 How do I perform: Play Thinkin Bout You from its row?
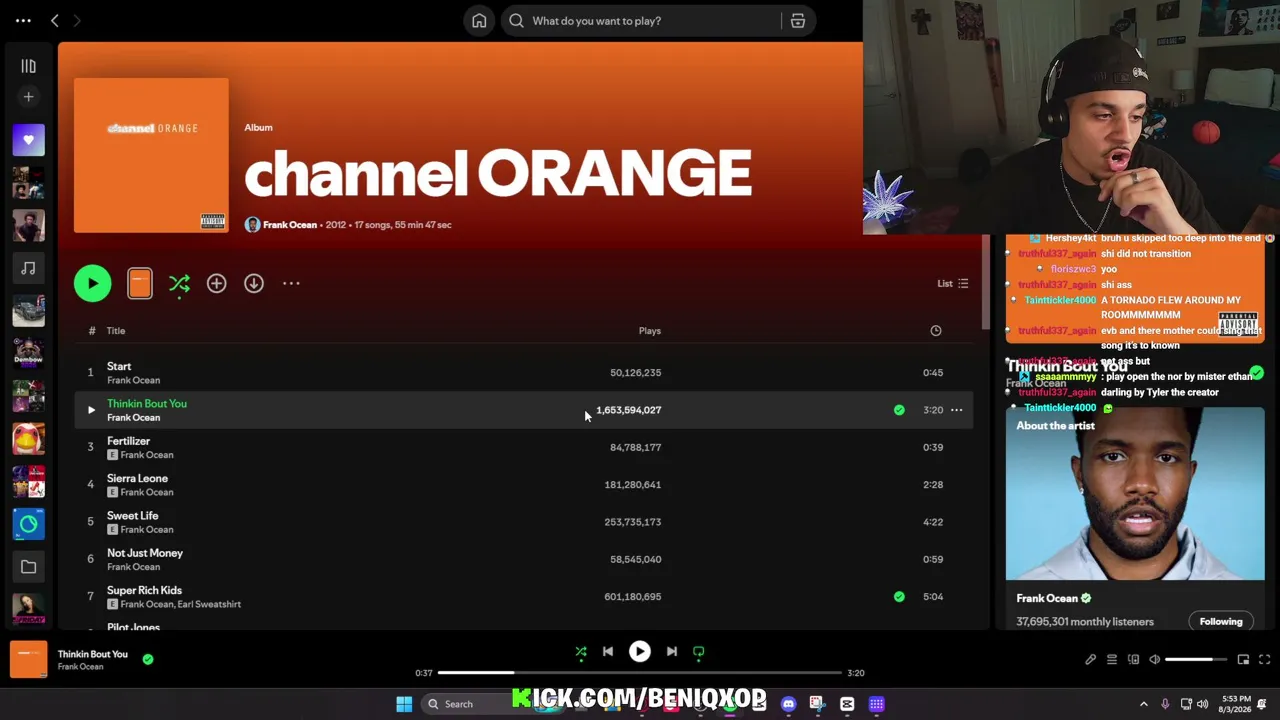click(91, 410)
